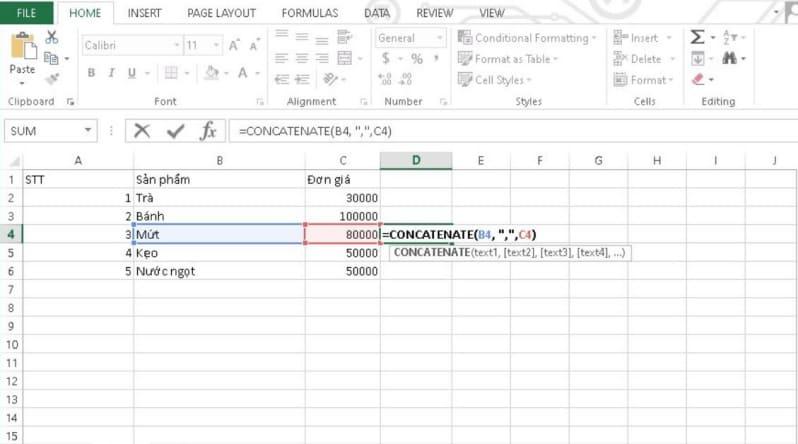Image resolution: width=798 pixels, height=444 pixels.
Task: Click the Clear eraser icon
Action: pos(698,80)
